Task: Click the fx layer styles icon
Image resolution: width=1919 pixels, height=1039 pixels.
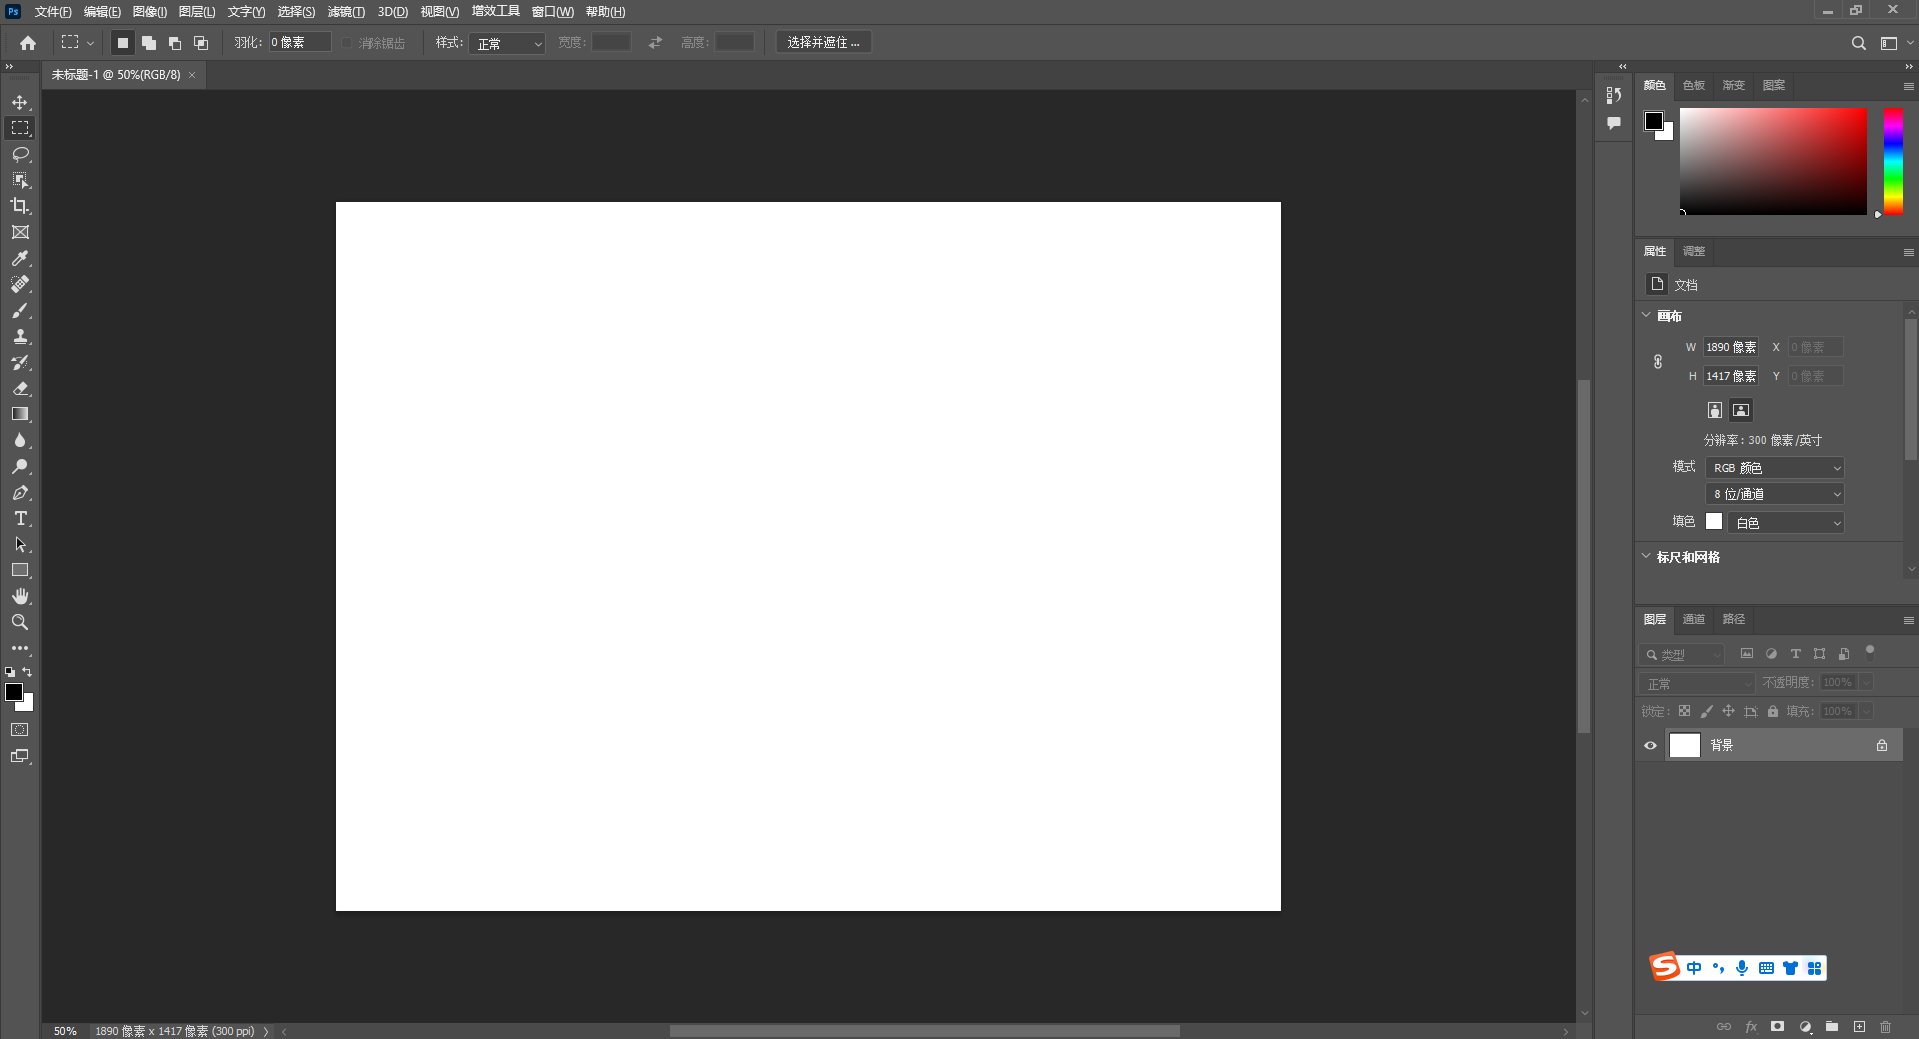Action: coord(1751,1027)
